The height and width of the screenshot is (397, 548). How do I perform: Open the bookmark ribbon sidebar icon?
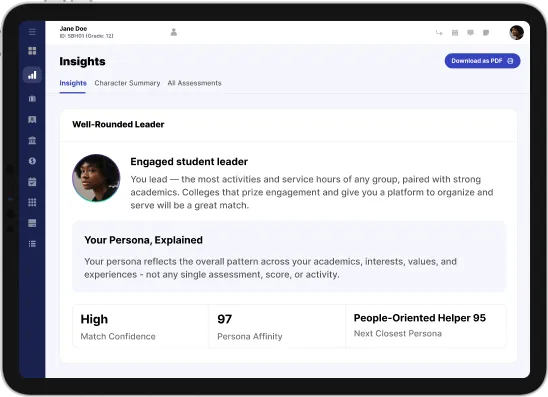(32, 120)
